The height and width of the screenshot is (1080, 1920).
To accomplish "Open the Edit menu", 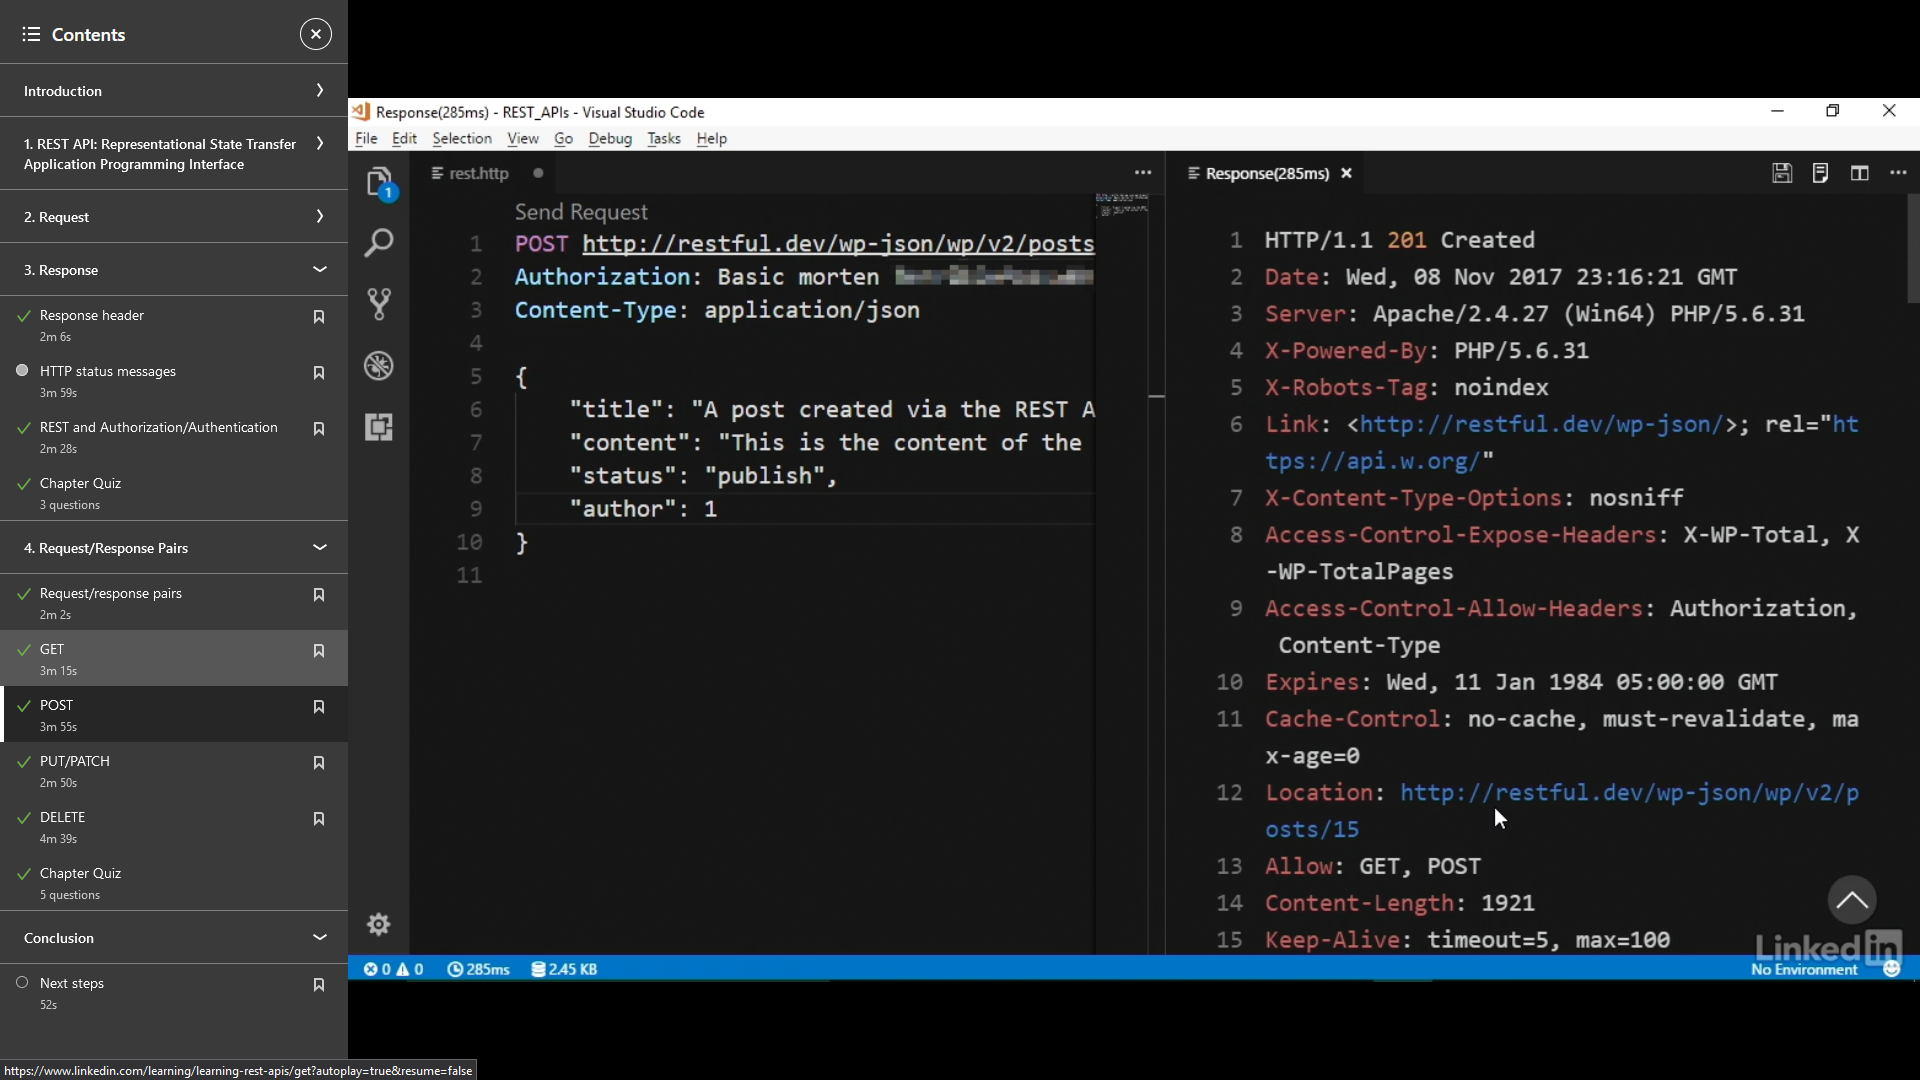I will click(404, 139).
